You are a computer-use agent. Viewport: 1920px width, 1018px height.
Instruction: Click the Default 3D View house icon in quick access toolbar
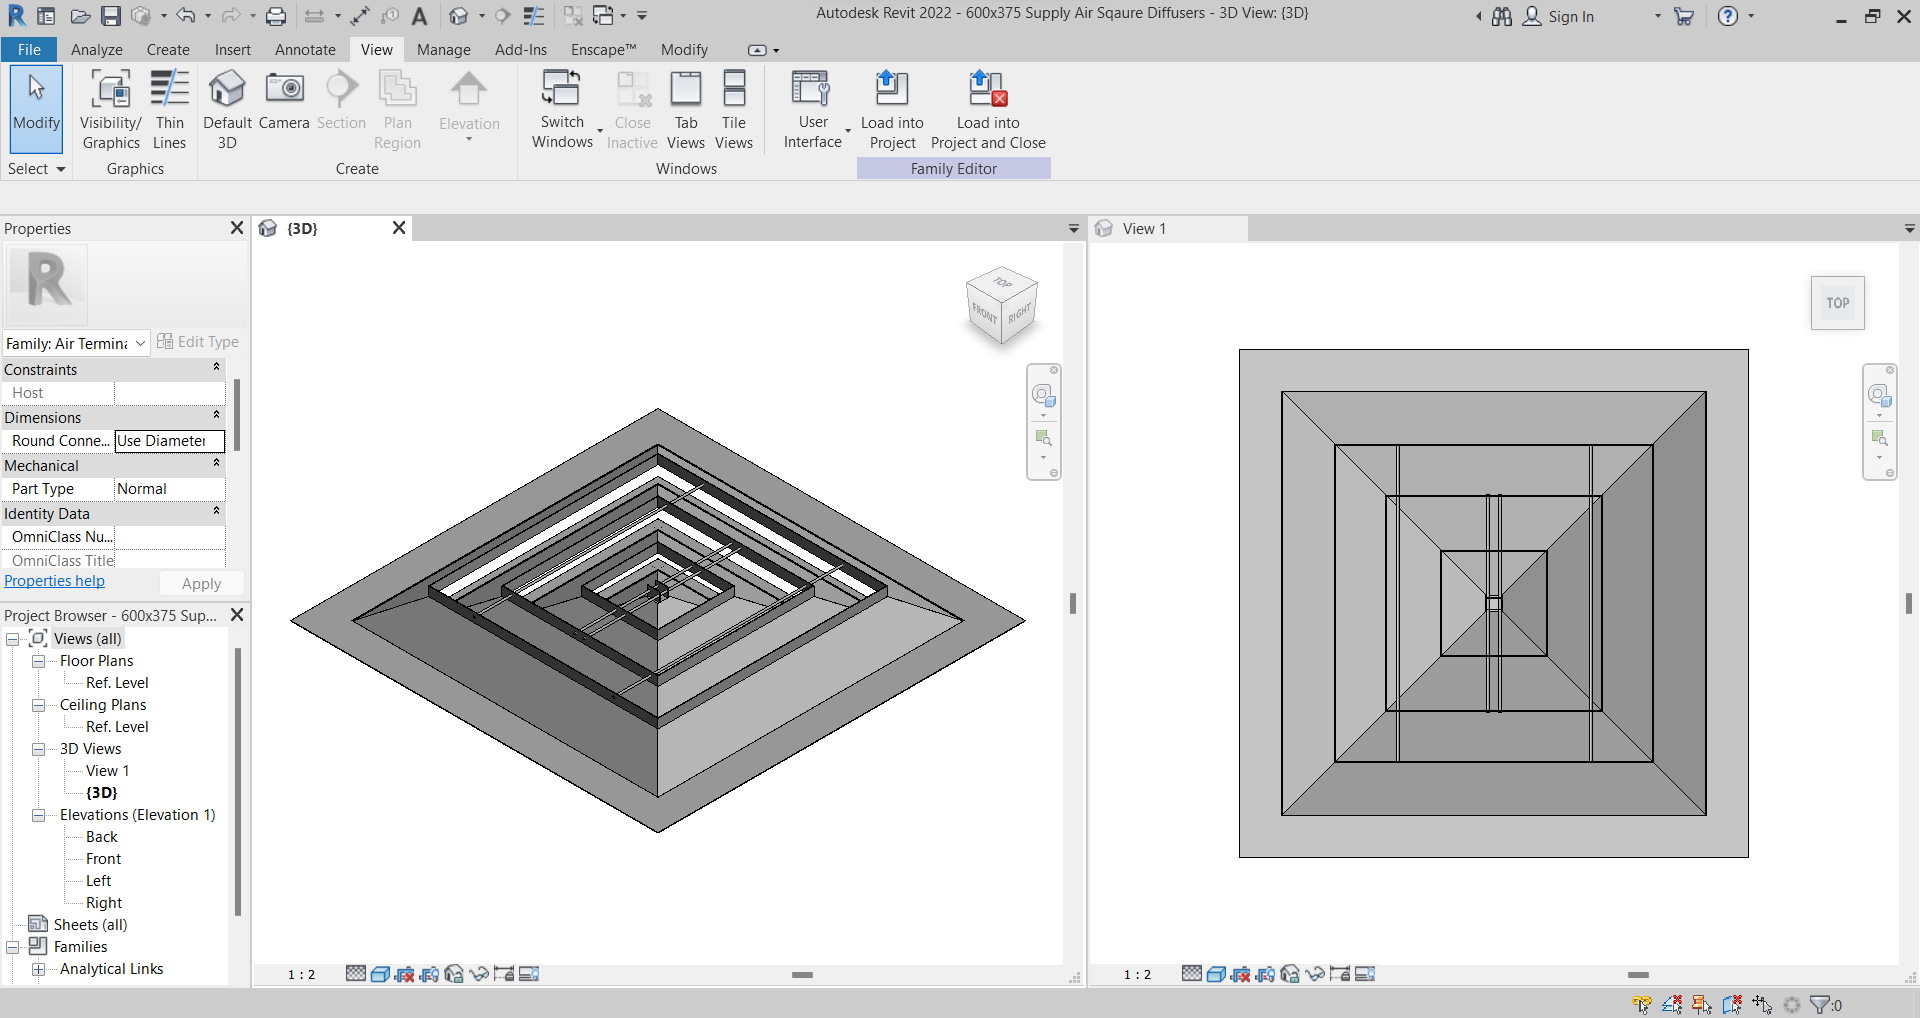click(458, 16)
